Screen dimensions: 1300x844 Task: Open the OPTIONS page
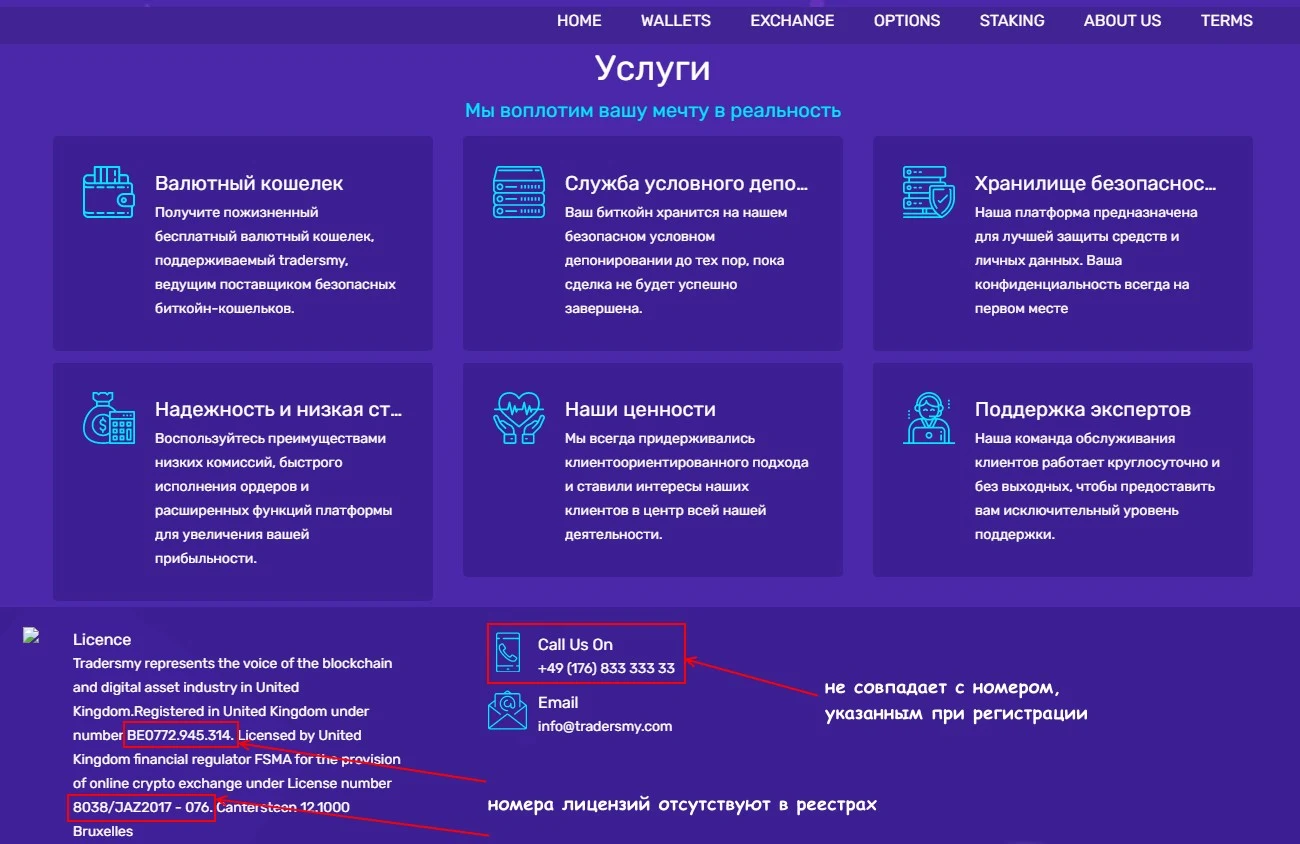907,20
